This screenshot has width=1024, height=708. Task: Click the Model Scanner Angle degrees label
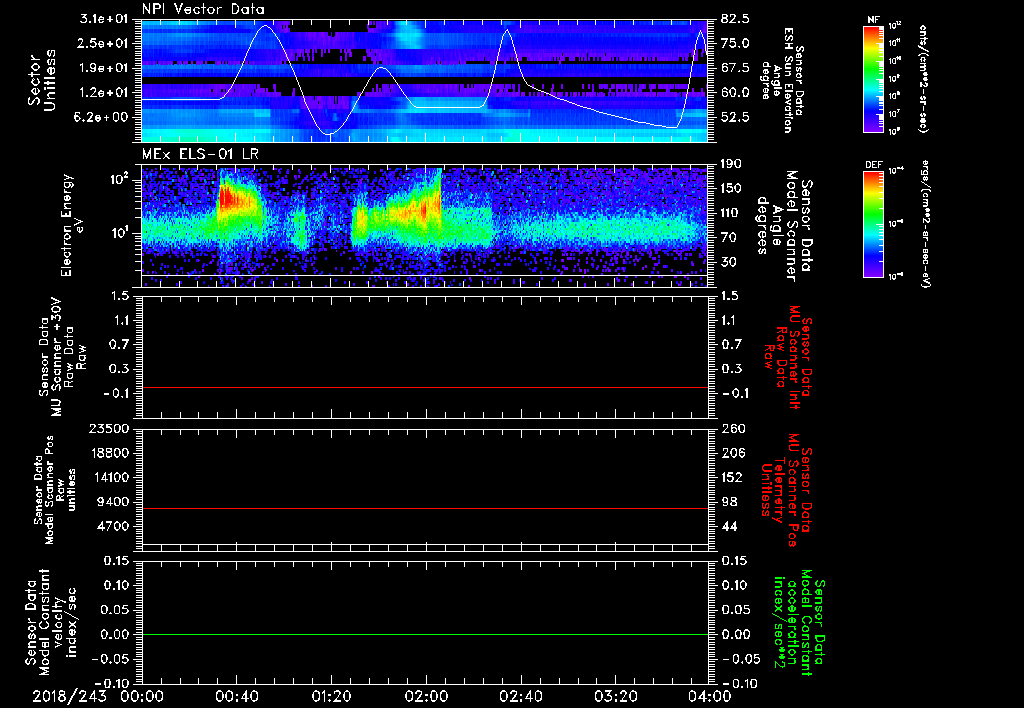coord(784,226)
